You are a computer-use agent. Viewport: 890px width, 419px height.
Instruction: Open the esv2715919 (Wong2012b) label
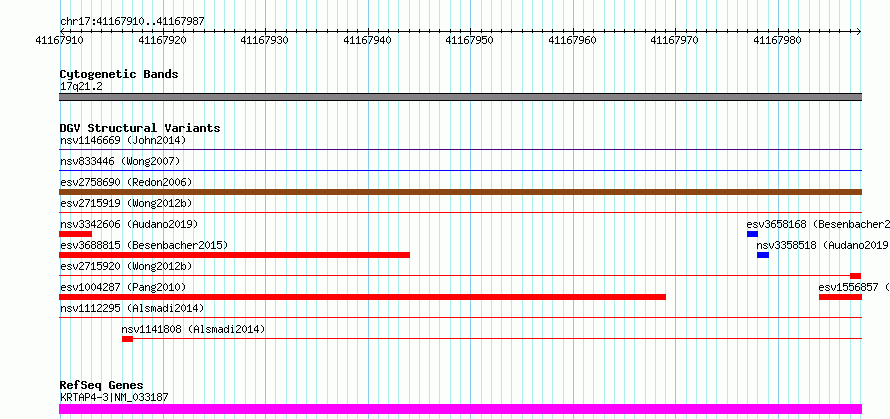tap(126, 203)
